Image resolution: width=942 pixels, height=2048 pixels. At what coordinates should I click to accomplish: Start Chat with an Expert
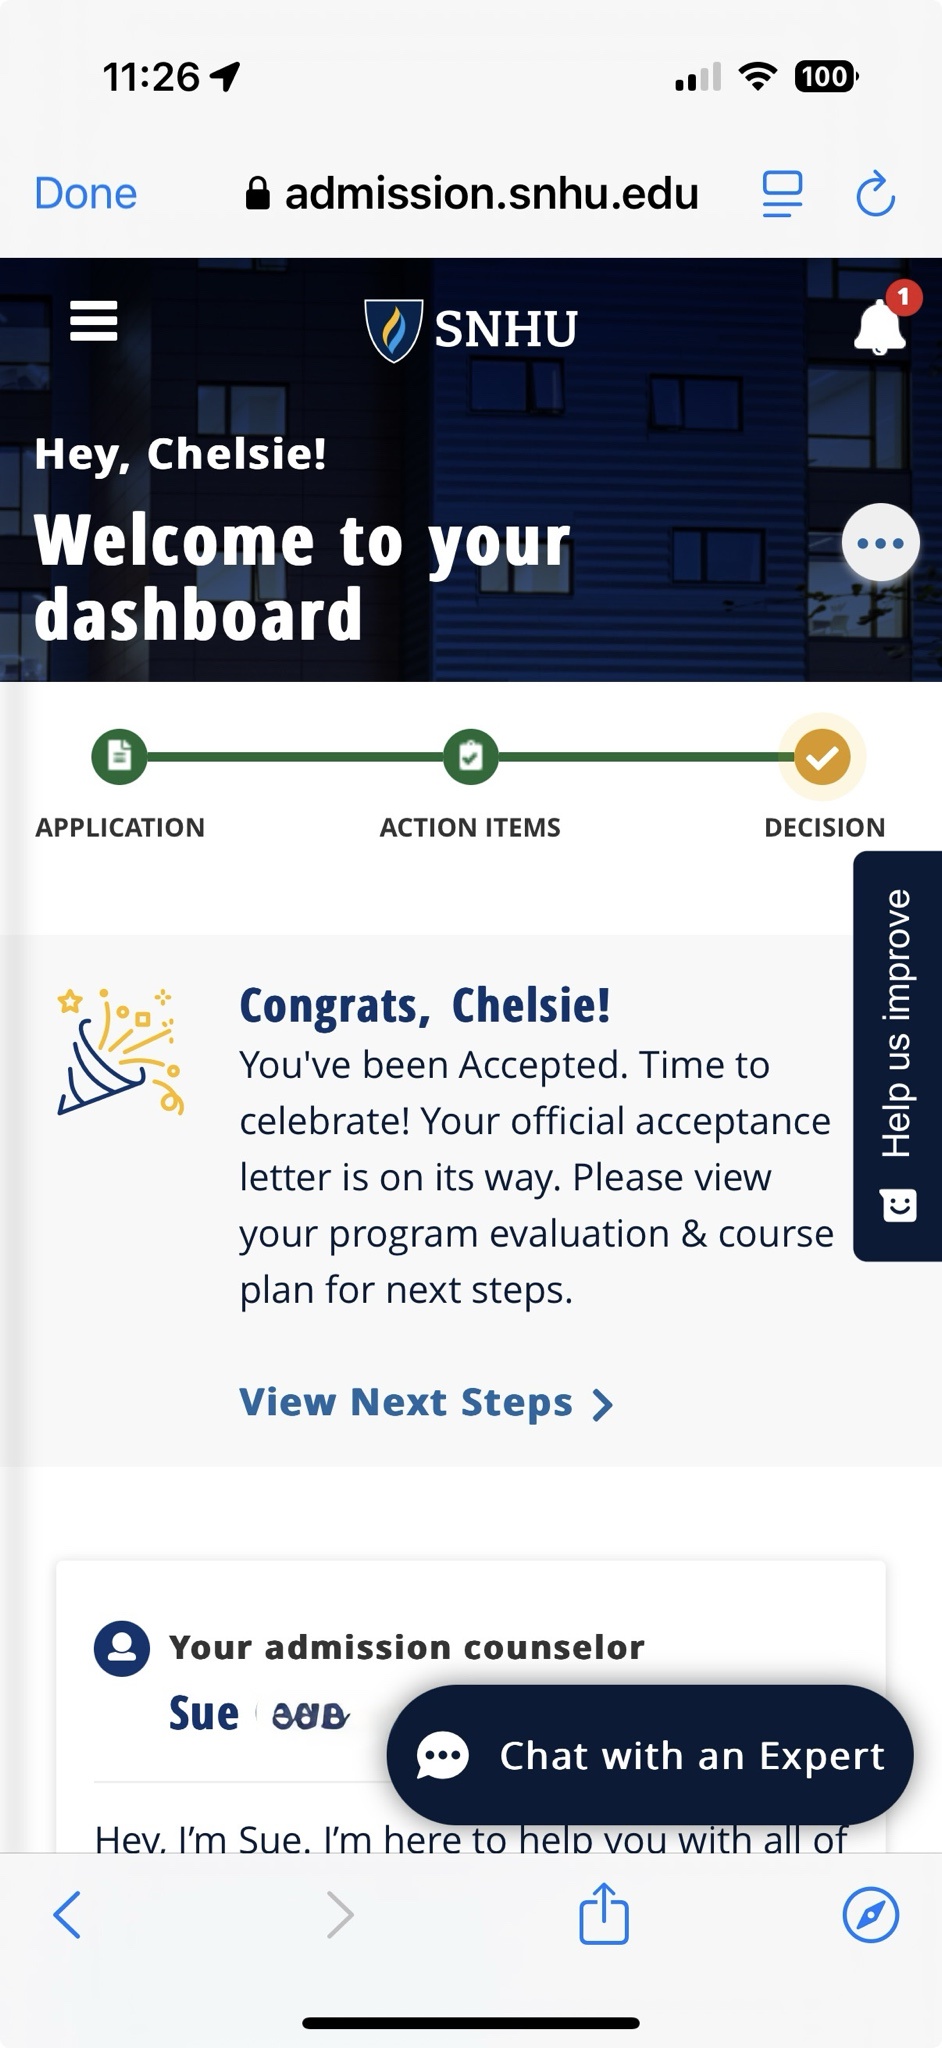[650, 1755]
